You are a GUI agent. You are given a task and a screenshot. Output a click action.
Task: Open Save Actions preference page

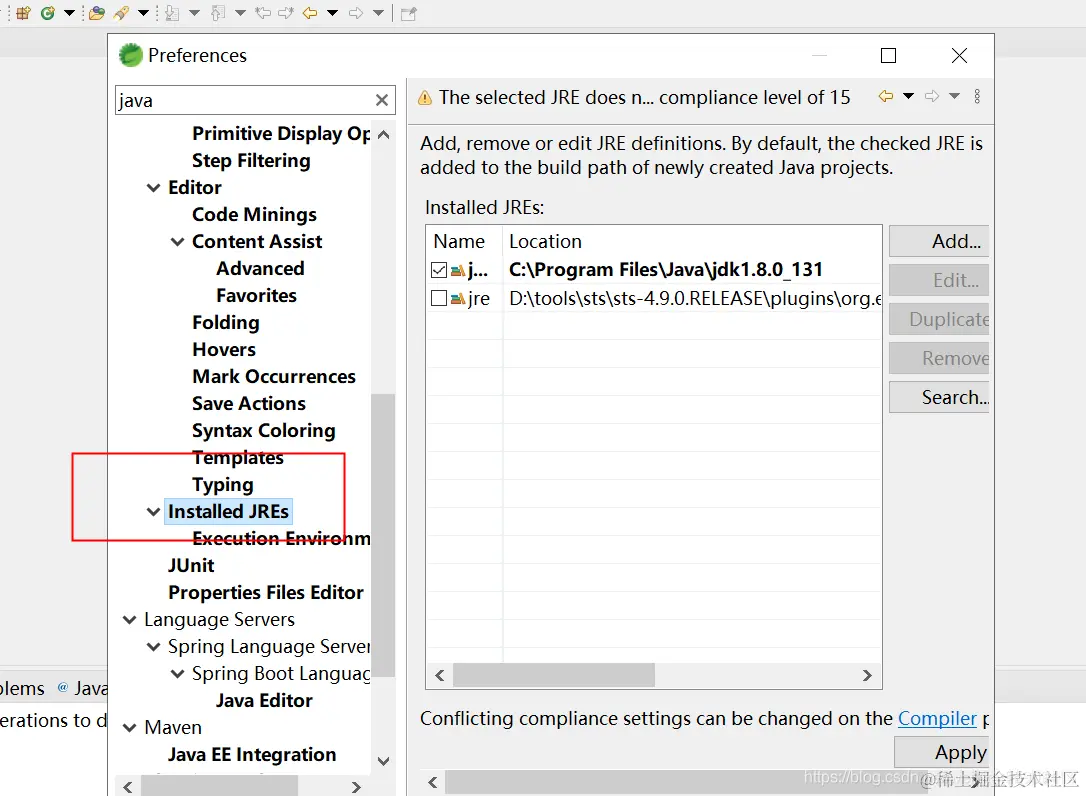pyautogui.click(x=249, y=404)
